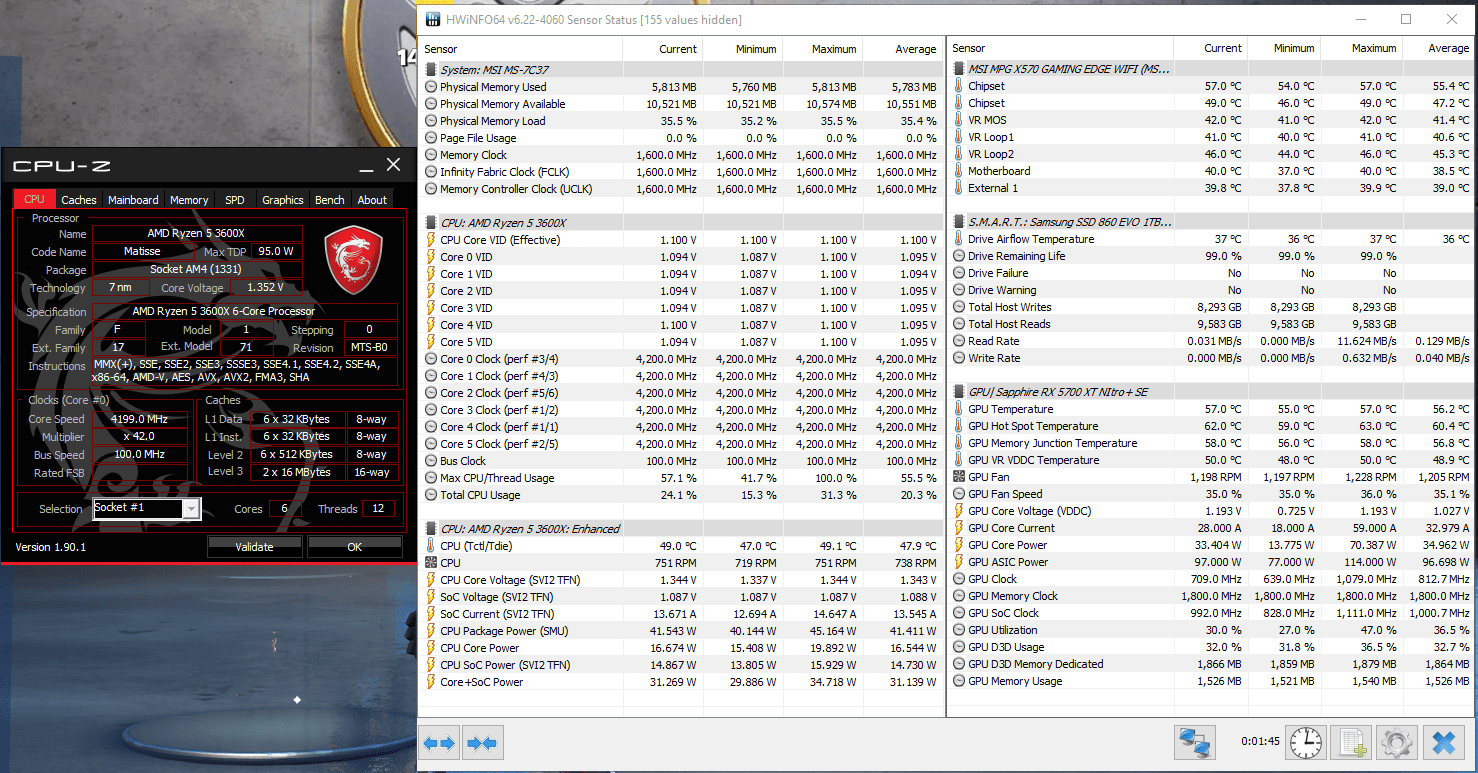Image resolution: width=1478 pixels, height=773 pixels.
Task: Click the MSI MPG X570 GAMING EDGE group icon
Action: tap(959, 69)
